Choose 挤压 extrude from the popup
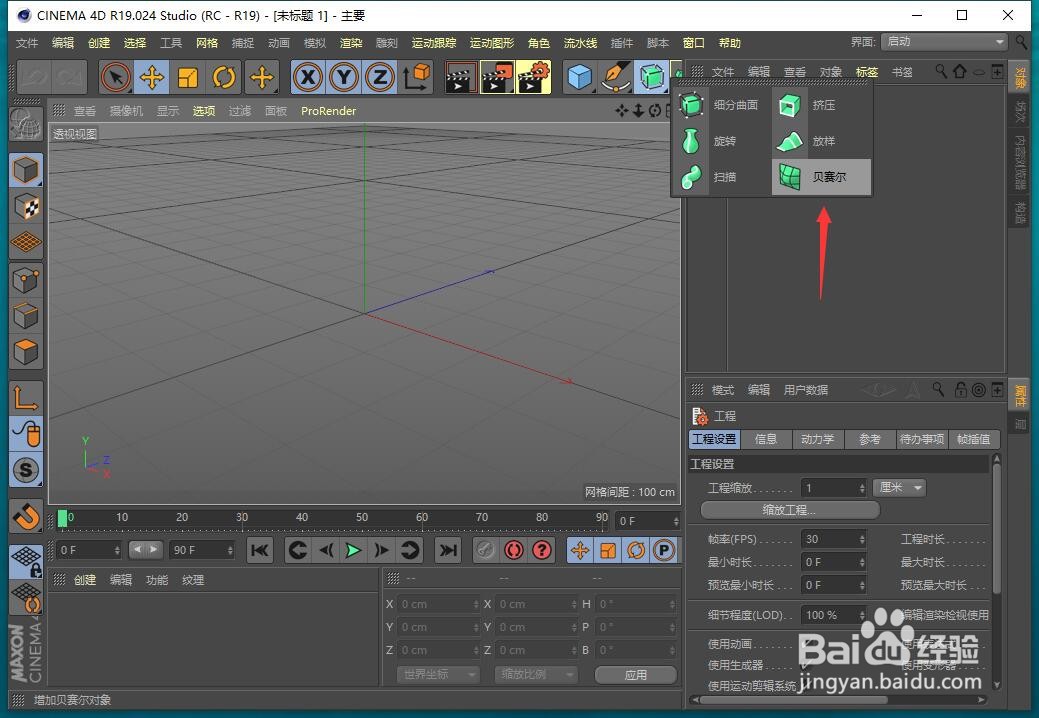 (x=821, y=105)
